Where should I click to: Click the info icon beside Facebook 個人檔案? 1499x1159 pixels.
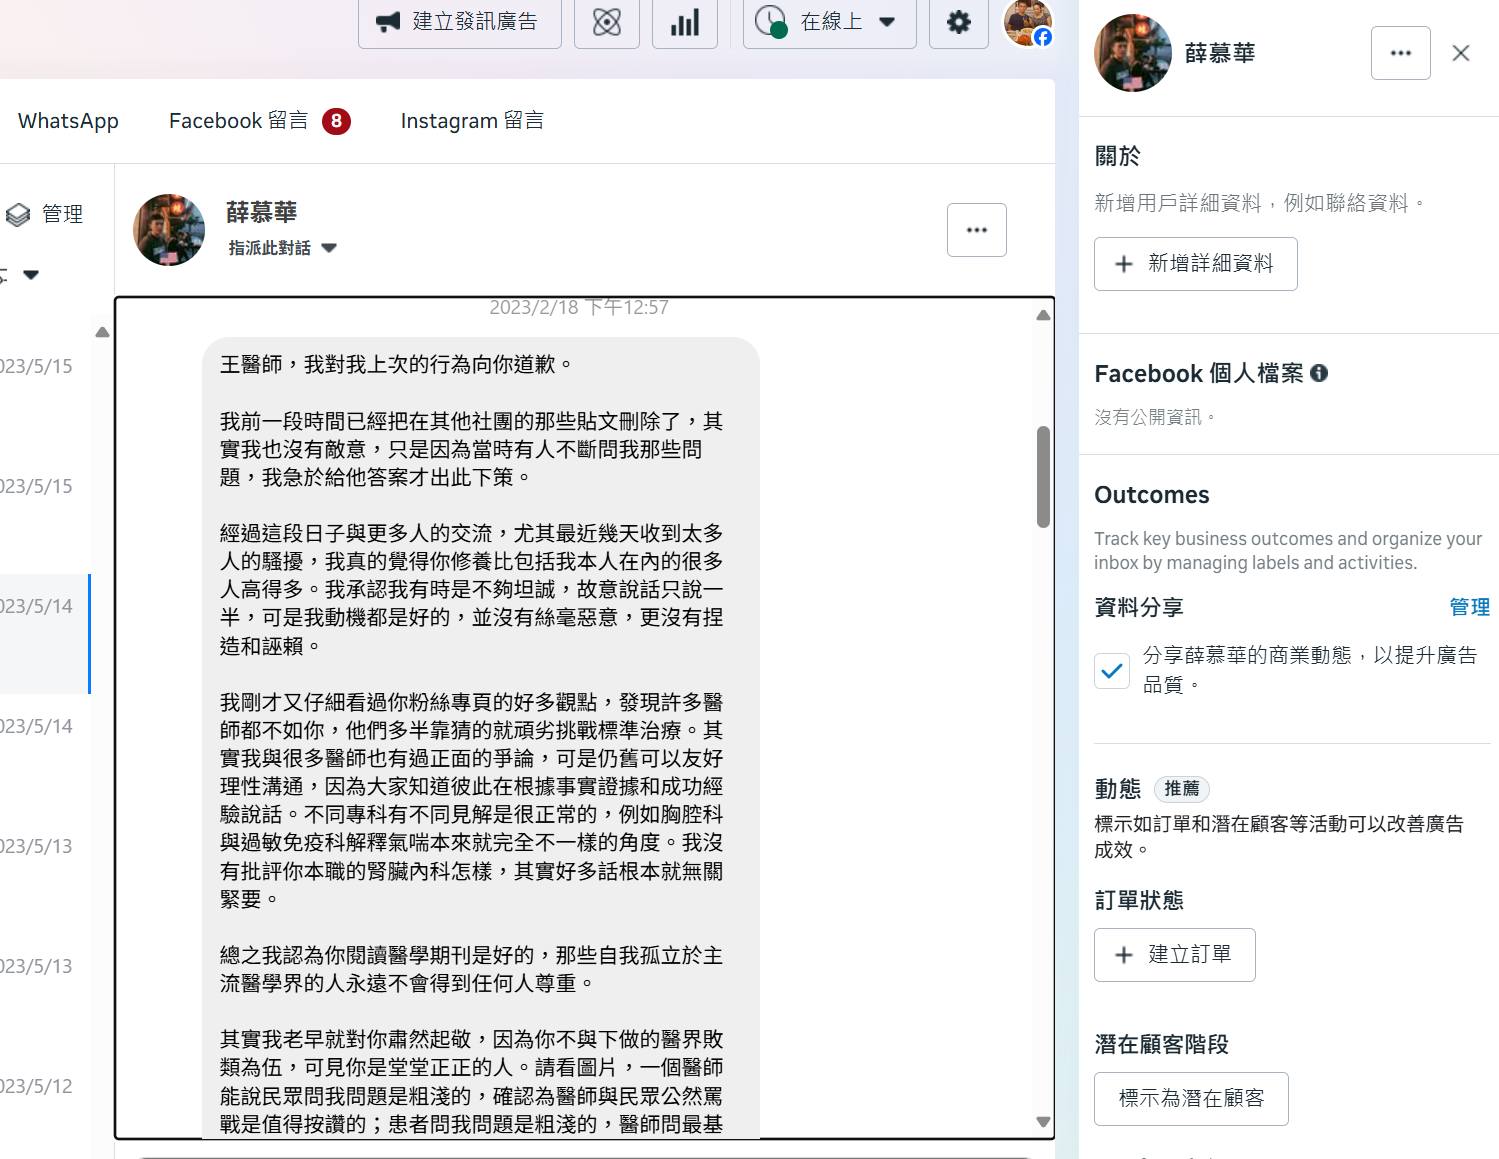[1319, 373]
